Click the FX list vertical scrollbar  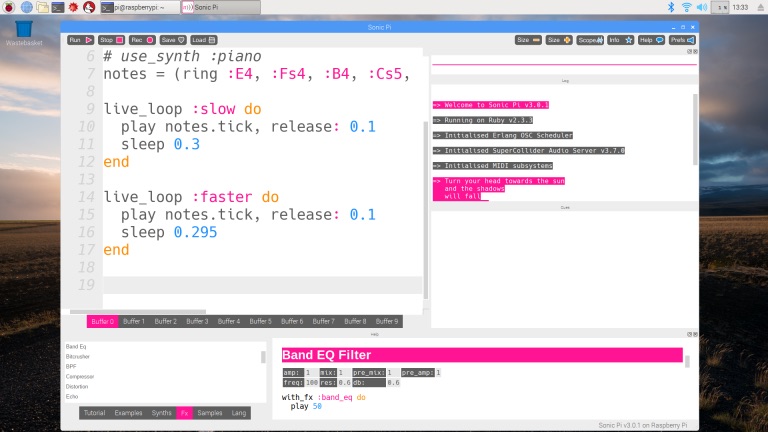(x=264, y=357)
